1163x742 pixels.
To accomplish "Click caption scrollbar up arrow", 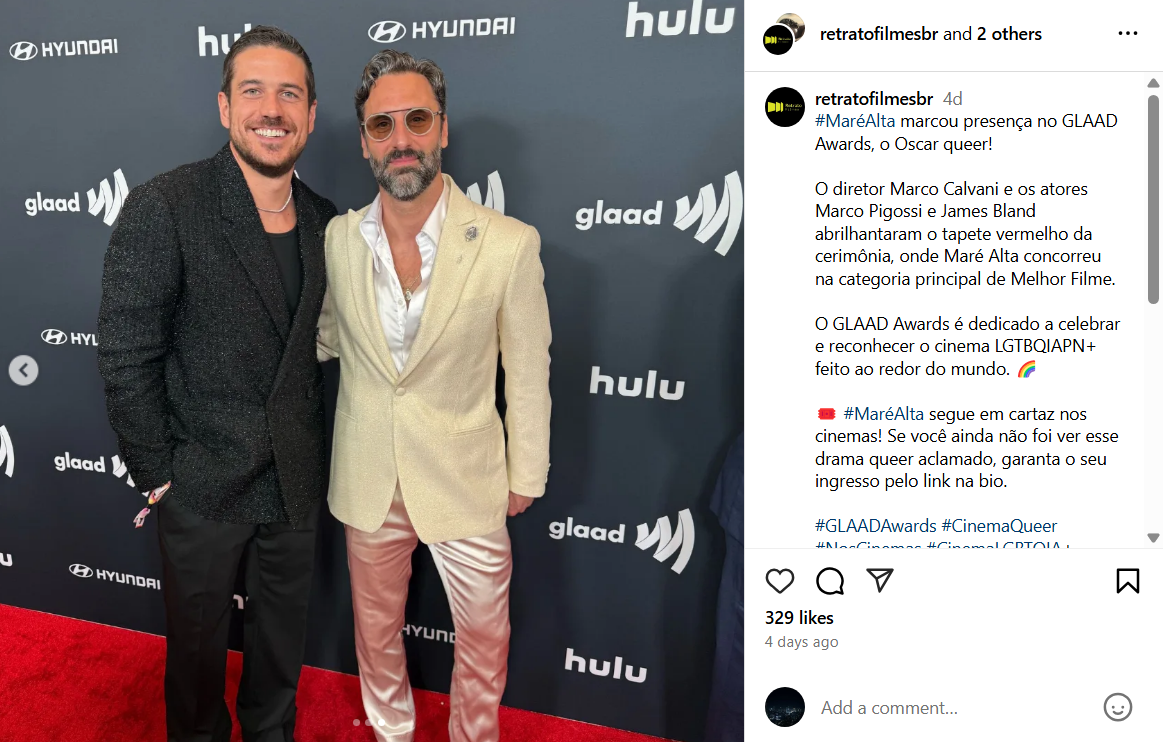I will tap(1153, 83).
